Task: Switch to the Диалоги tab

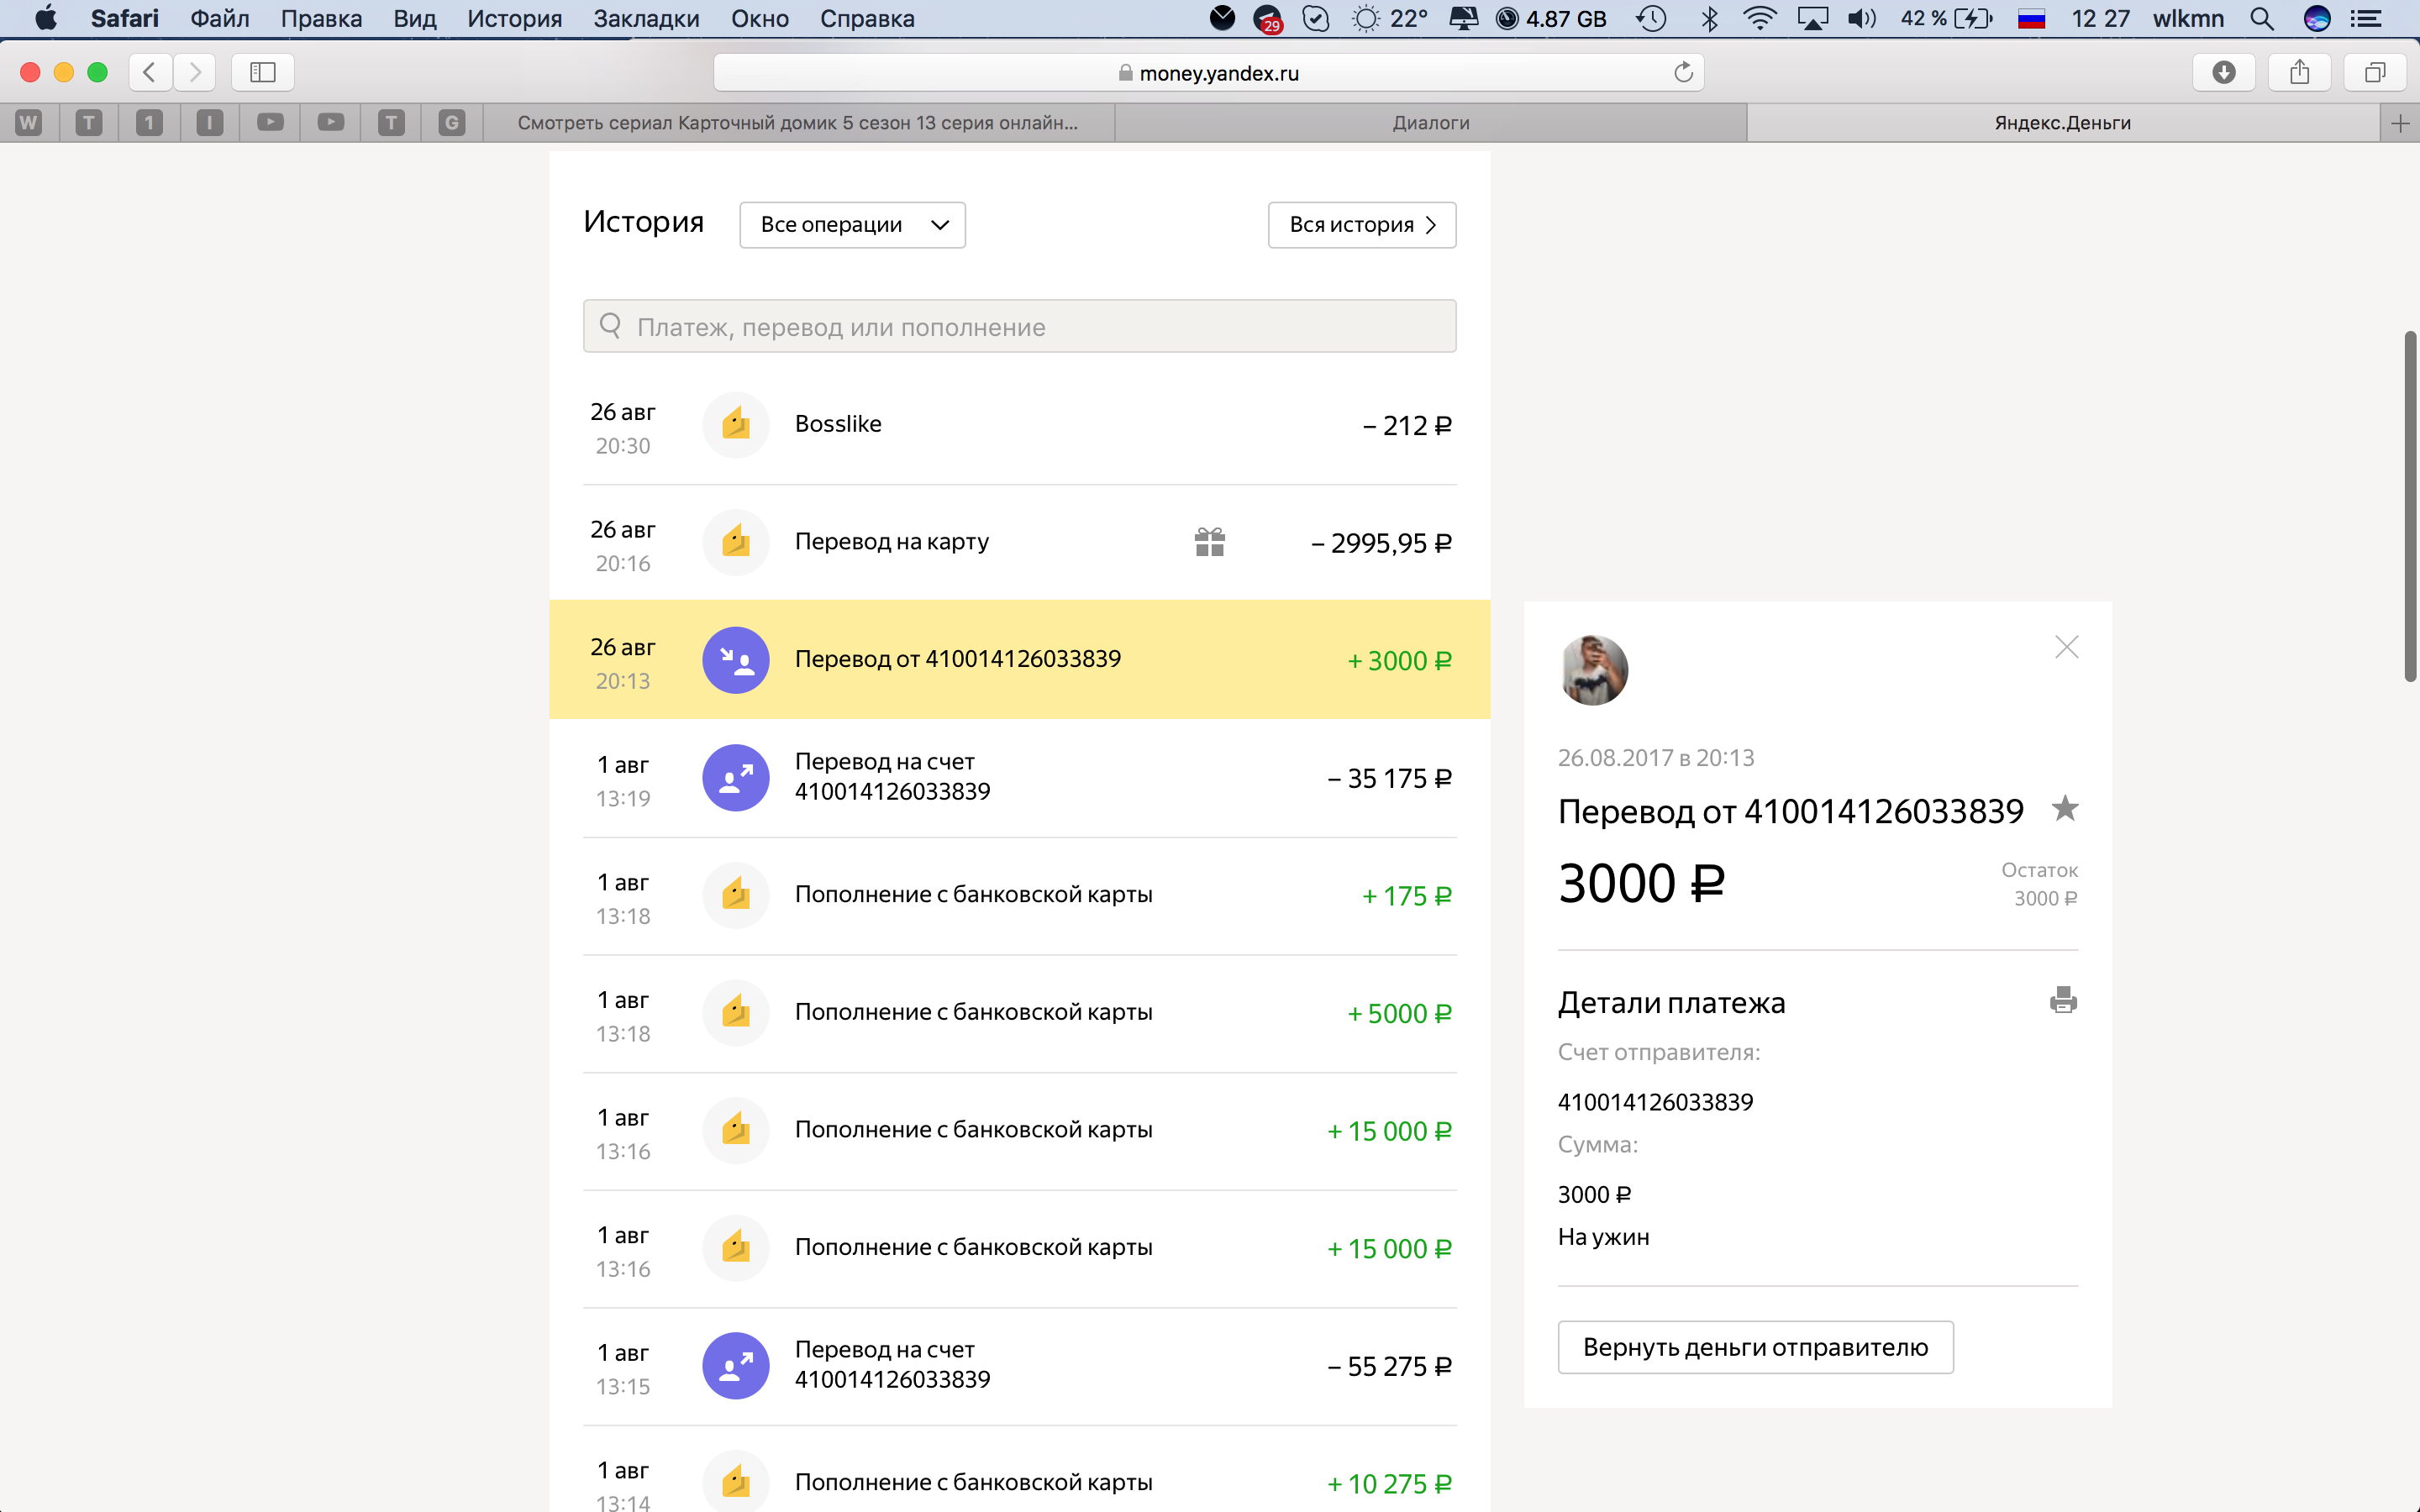Action: [x=1430, y=123]
